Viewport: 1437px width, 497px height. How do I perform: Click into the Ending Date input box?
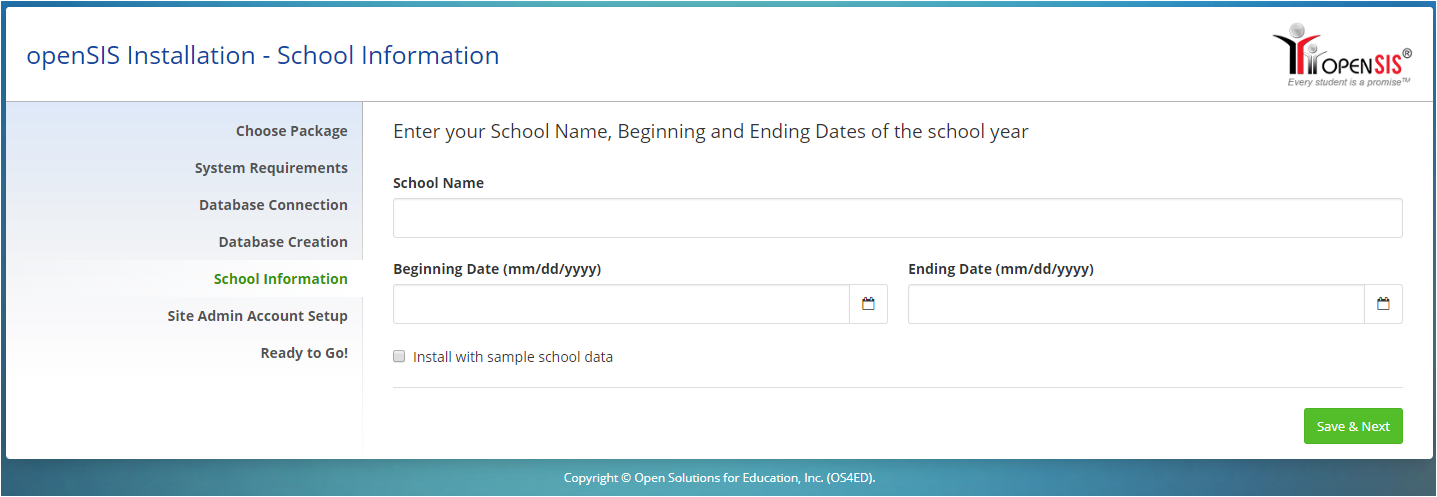pos(1135,304)
